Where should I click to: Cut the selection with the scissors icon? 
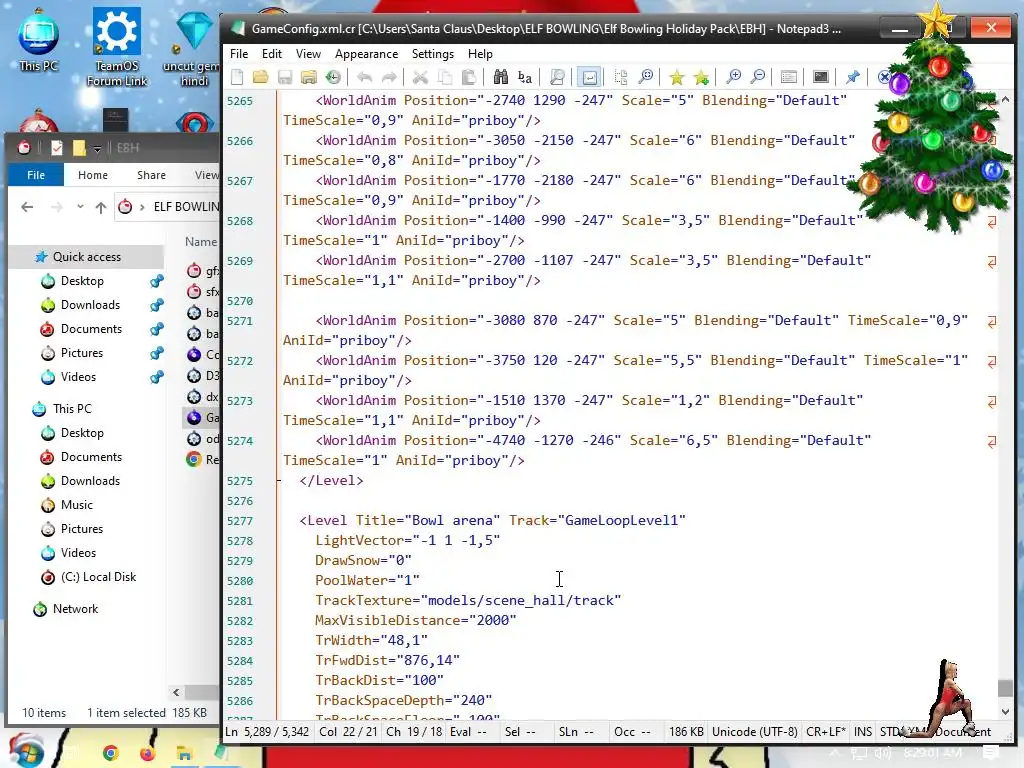pos(420,78)
